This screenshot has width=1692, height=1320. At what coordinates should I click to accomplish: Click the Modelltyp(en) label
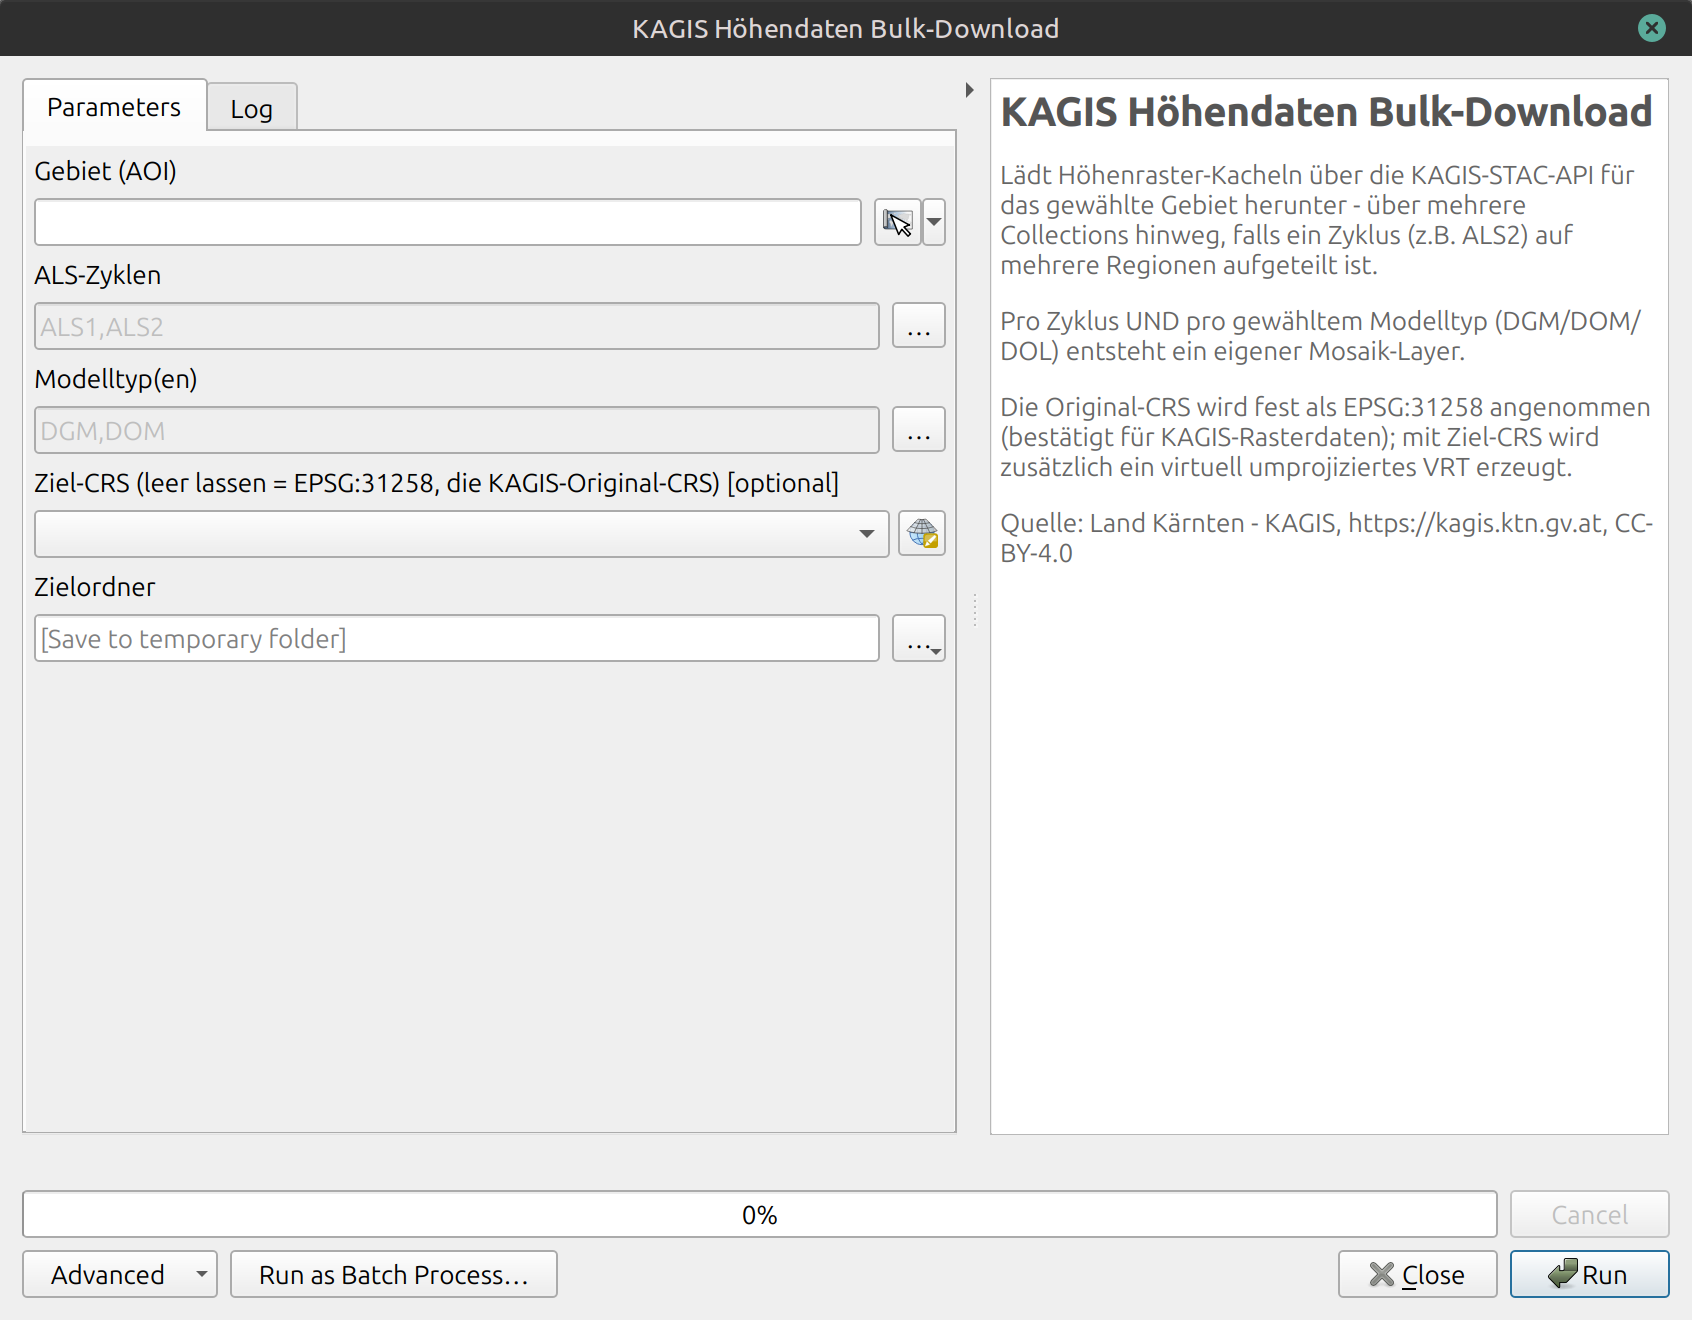pyautogui.click(x=116, y=379)
